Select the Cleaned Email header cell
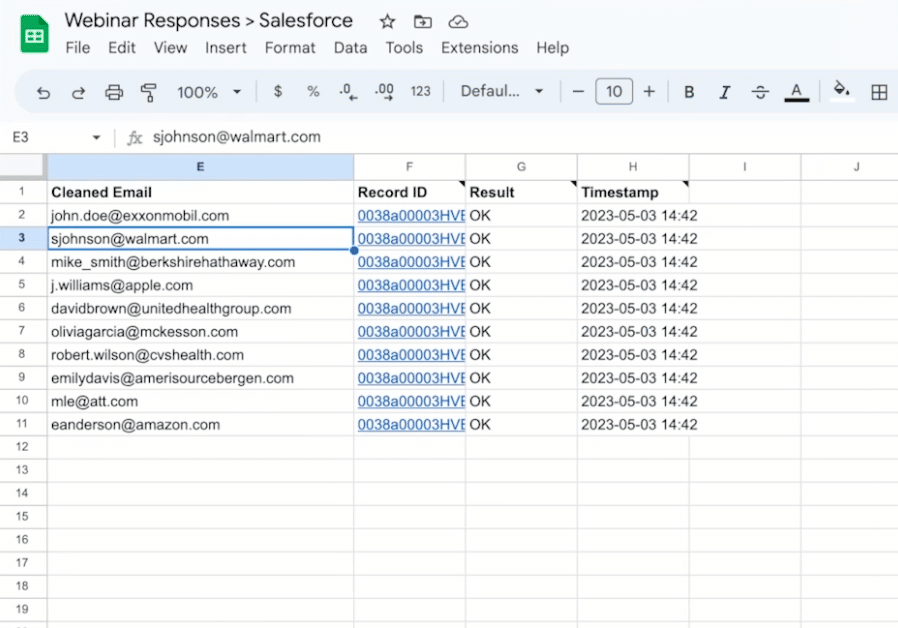Viewport: 898px width, 628px height. (200, 192)
